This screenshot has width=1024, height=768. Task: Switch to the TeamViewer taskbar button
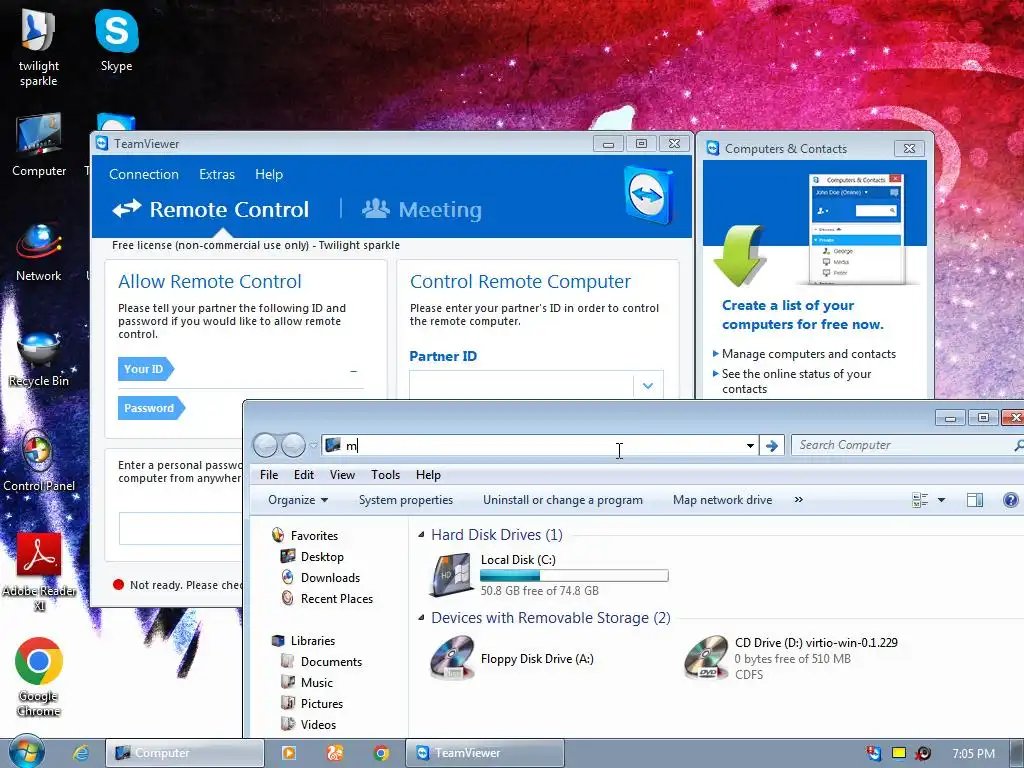[x=485, y=753]
